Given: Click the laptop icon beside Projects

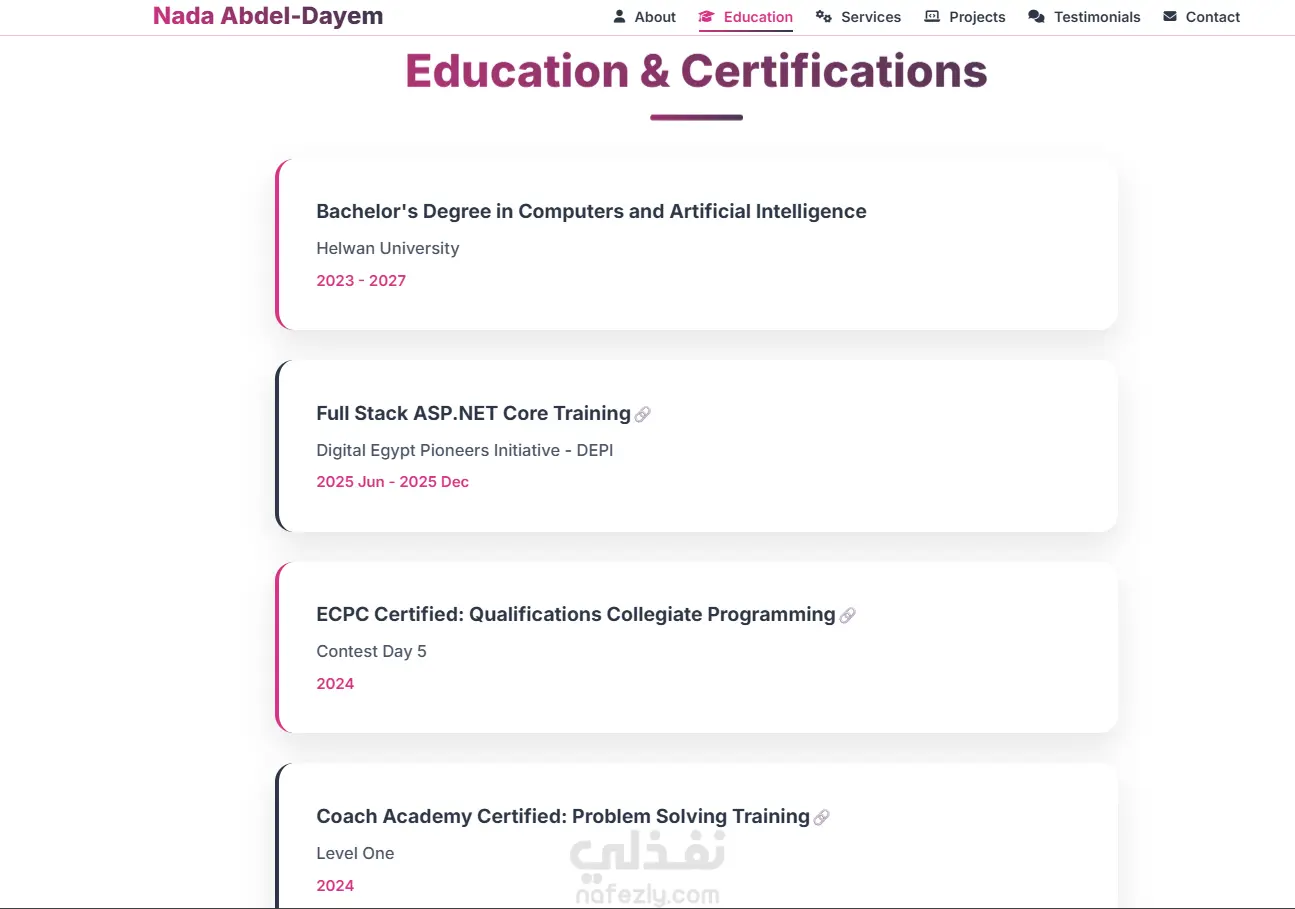Looking at the screenshot, I should pos(932,16).
